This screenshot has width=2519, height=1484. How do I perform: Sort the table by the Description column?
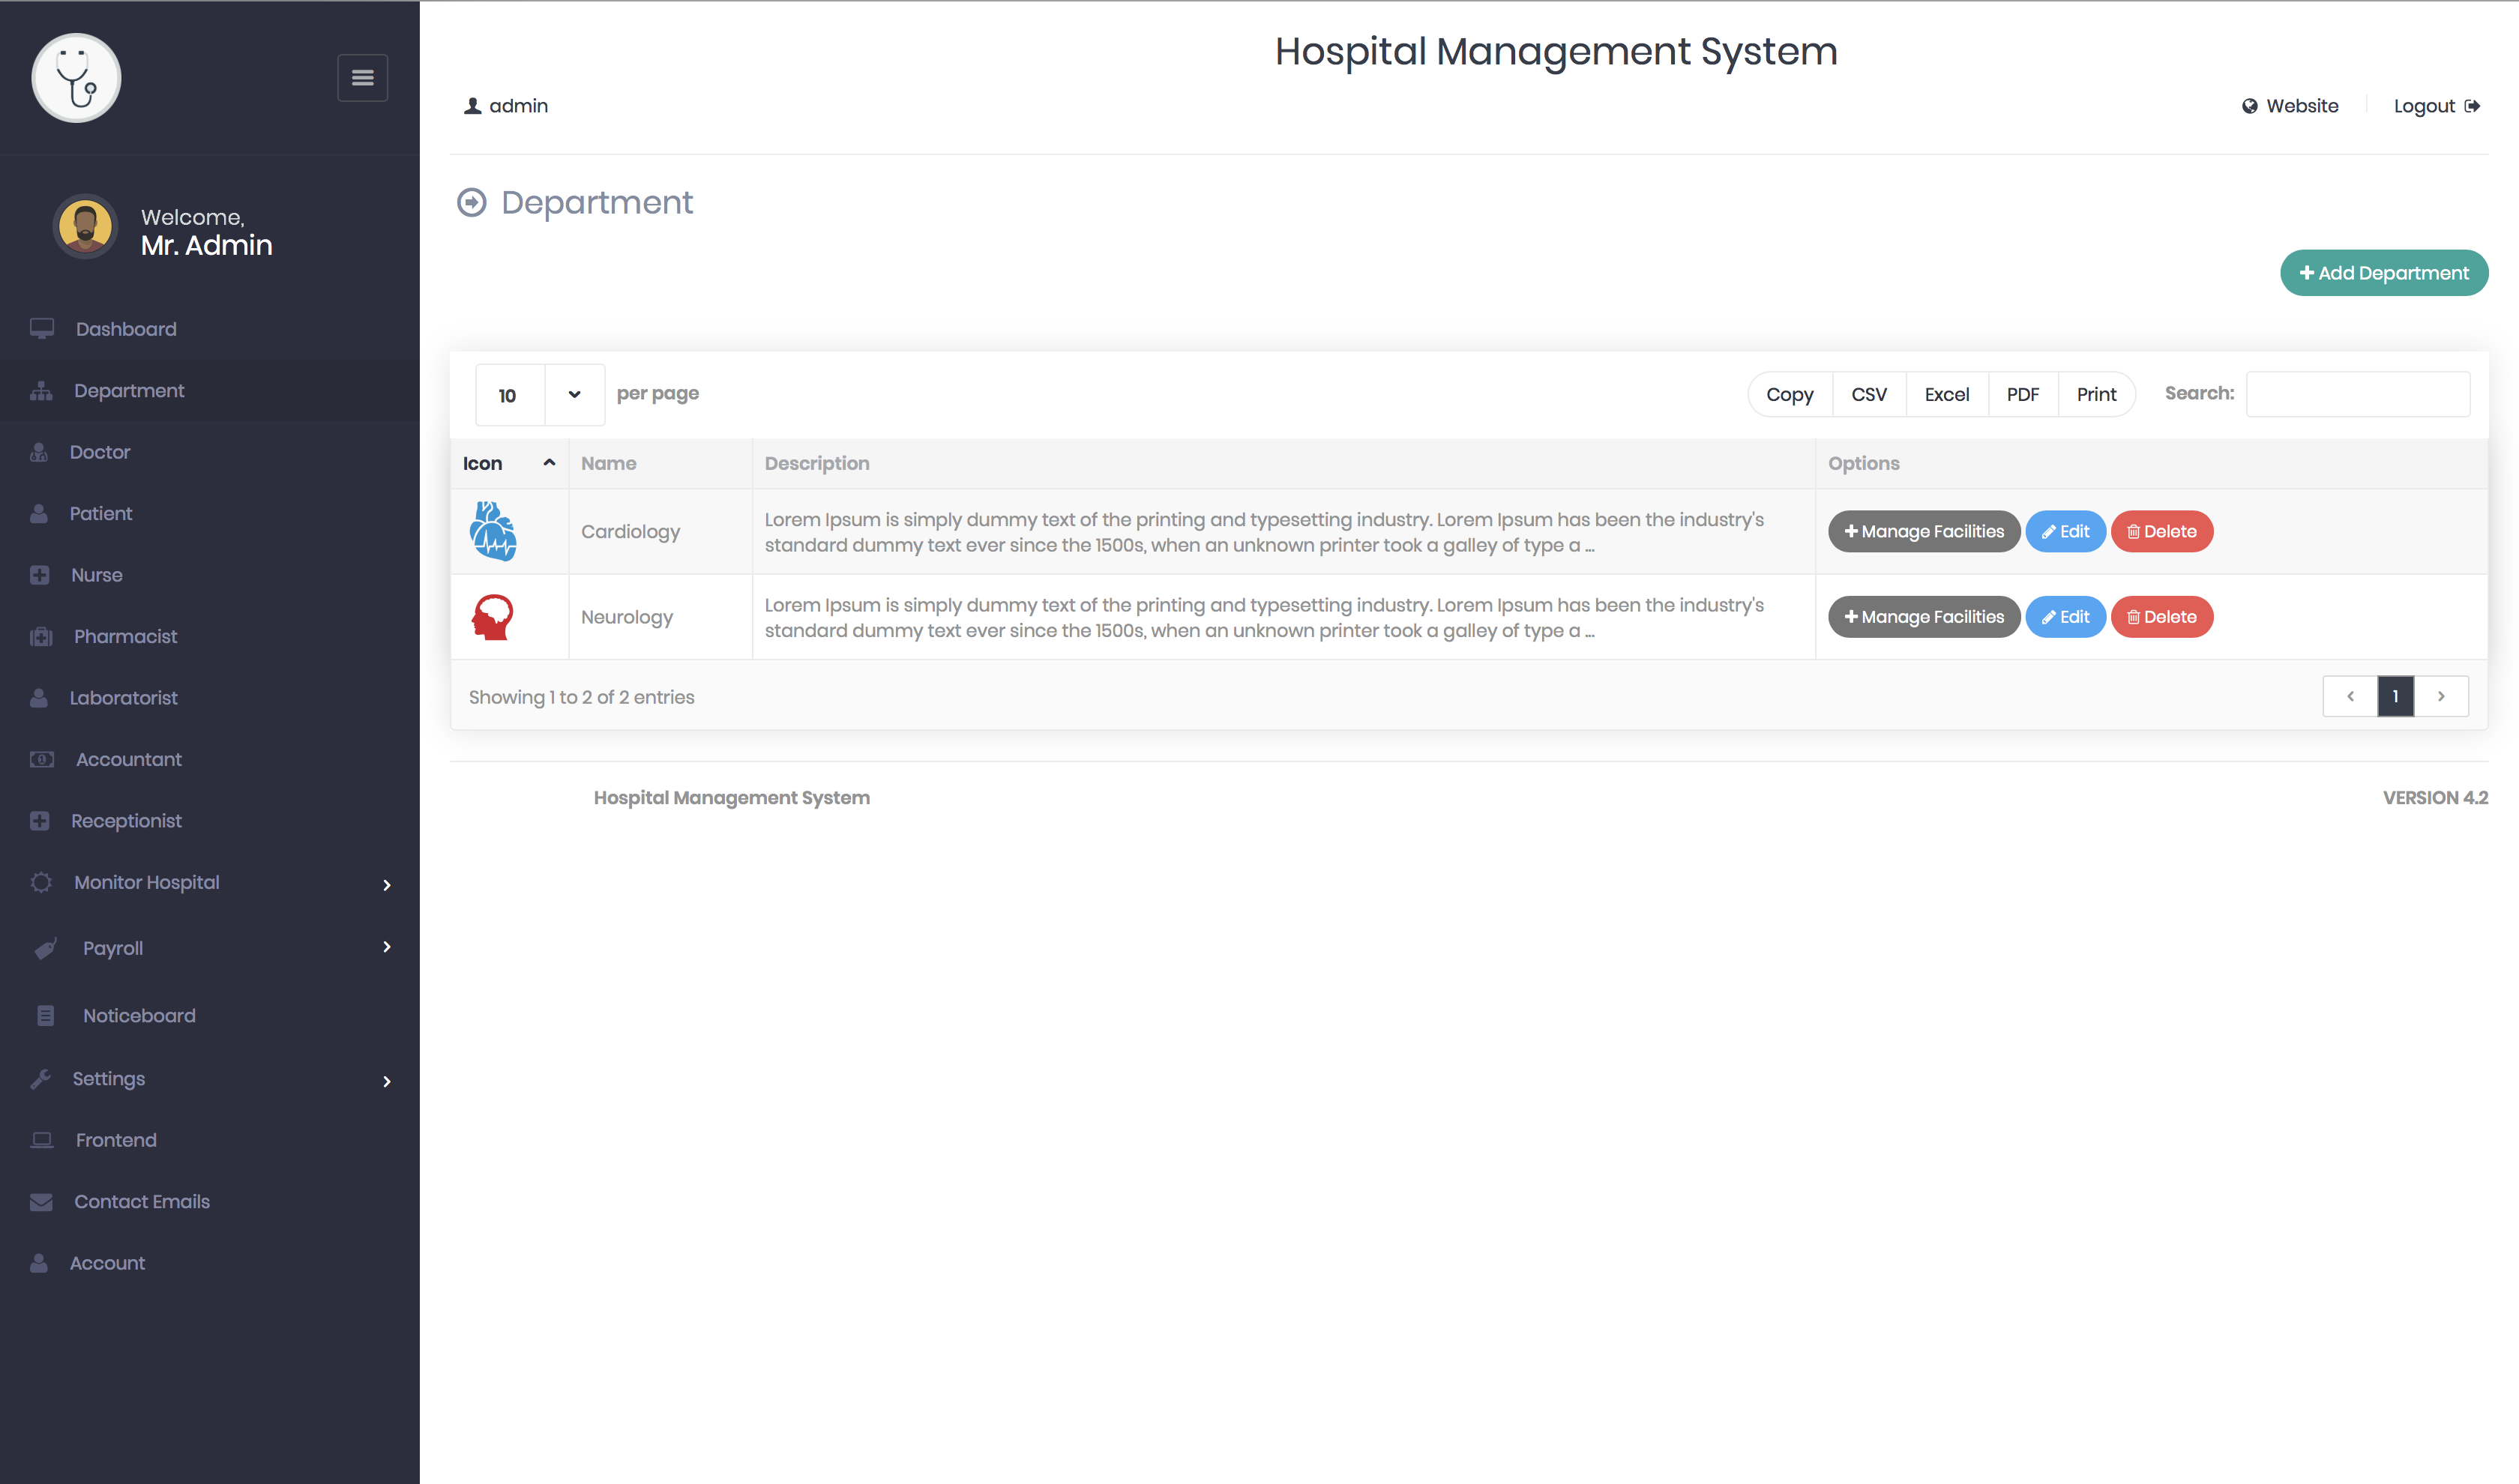pos(1283,463)
